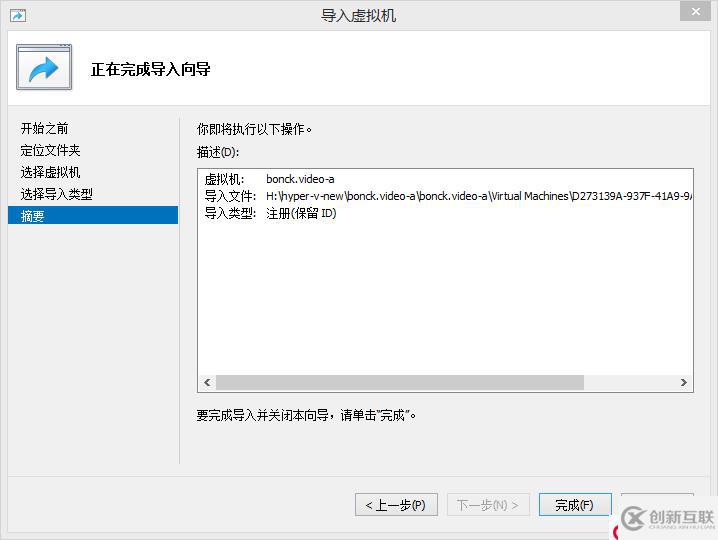Click the 导入类型: label in description
Image resolution: width=718 pixels, height=540 pixels.
pyautogui.click(x=230, y=213)
